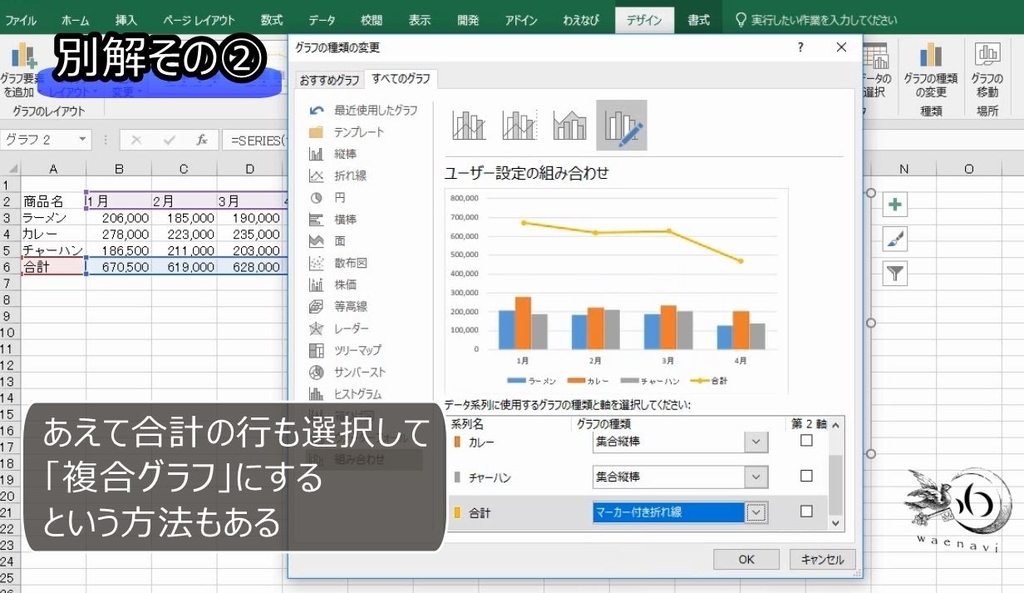Open the ページレイアウト ribbon tab
Image resolution: width=1024 pixels, height=593 pixels.
click(x=199, y=20)
